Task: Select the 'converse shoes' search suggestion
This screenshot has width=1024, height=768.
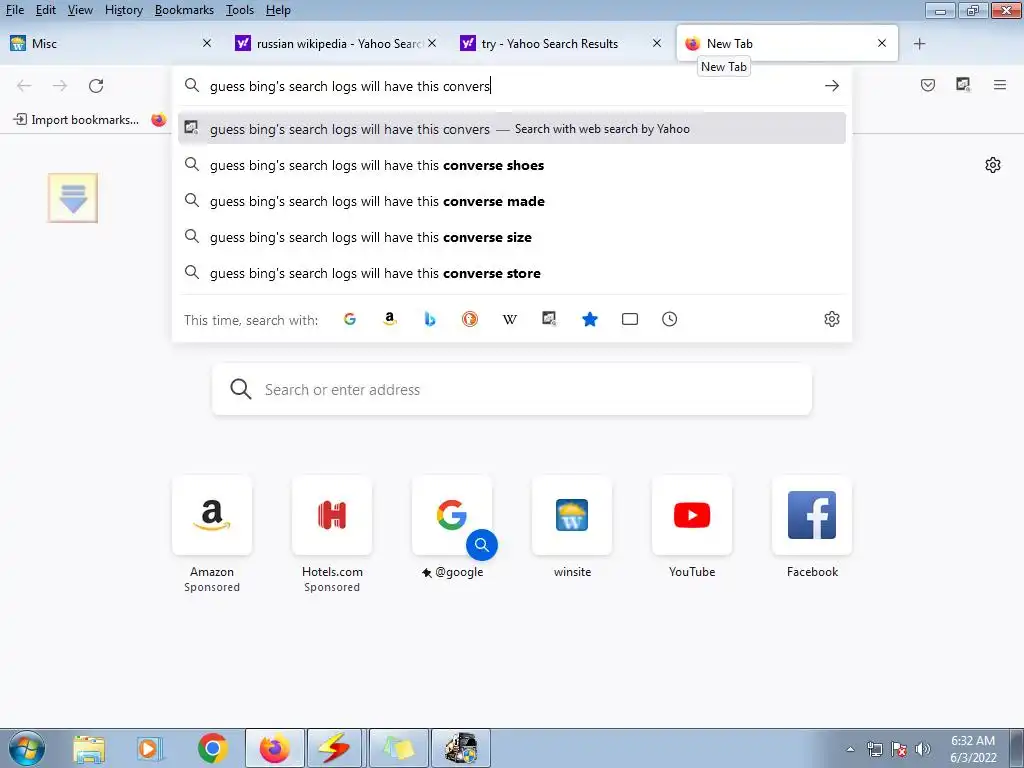Action: 512,165
